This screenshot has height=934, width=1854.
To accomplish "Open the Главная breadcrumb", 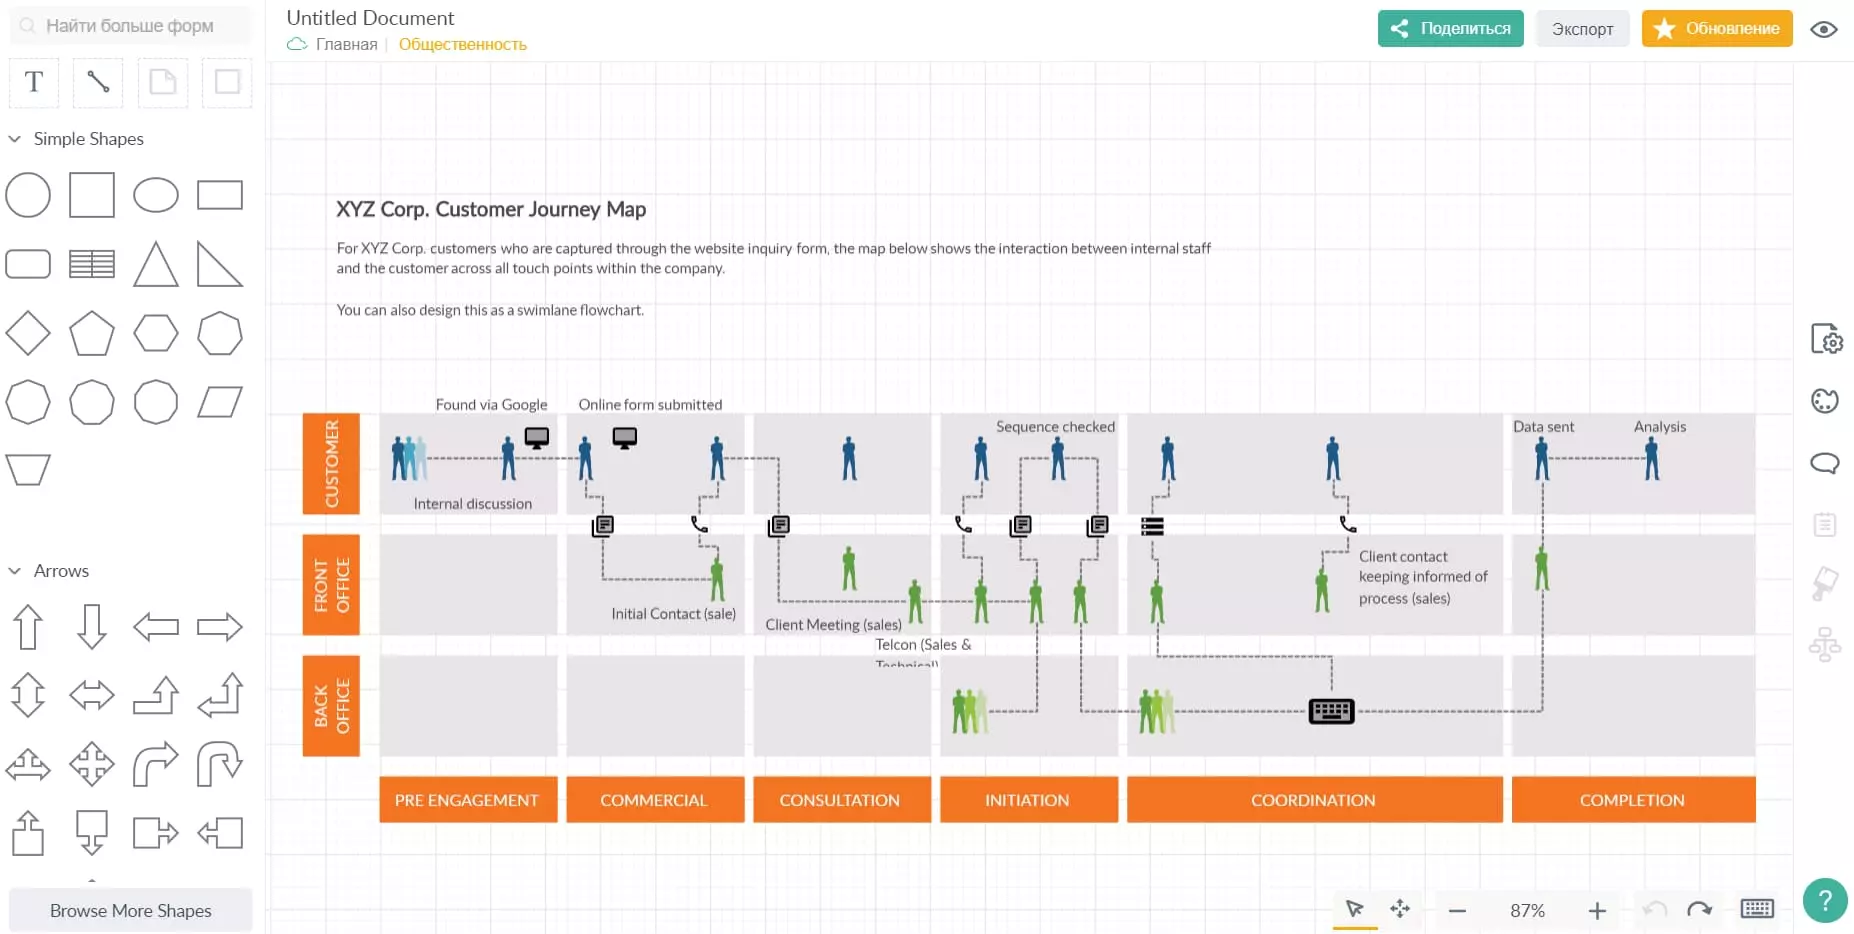I will click(x=346, y=44).
